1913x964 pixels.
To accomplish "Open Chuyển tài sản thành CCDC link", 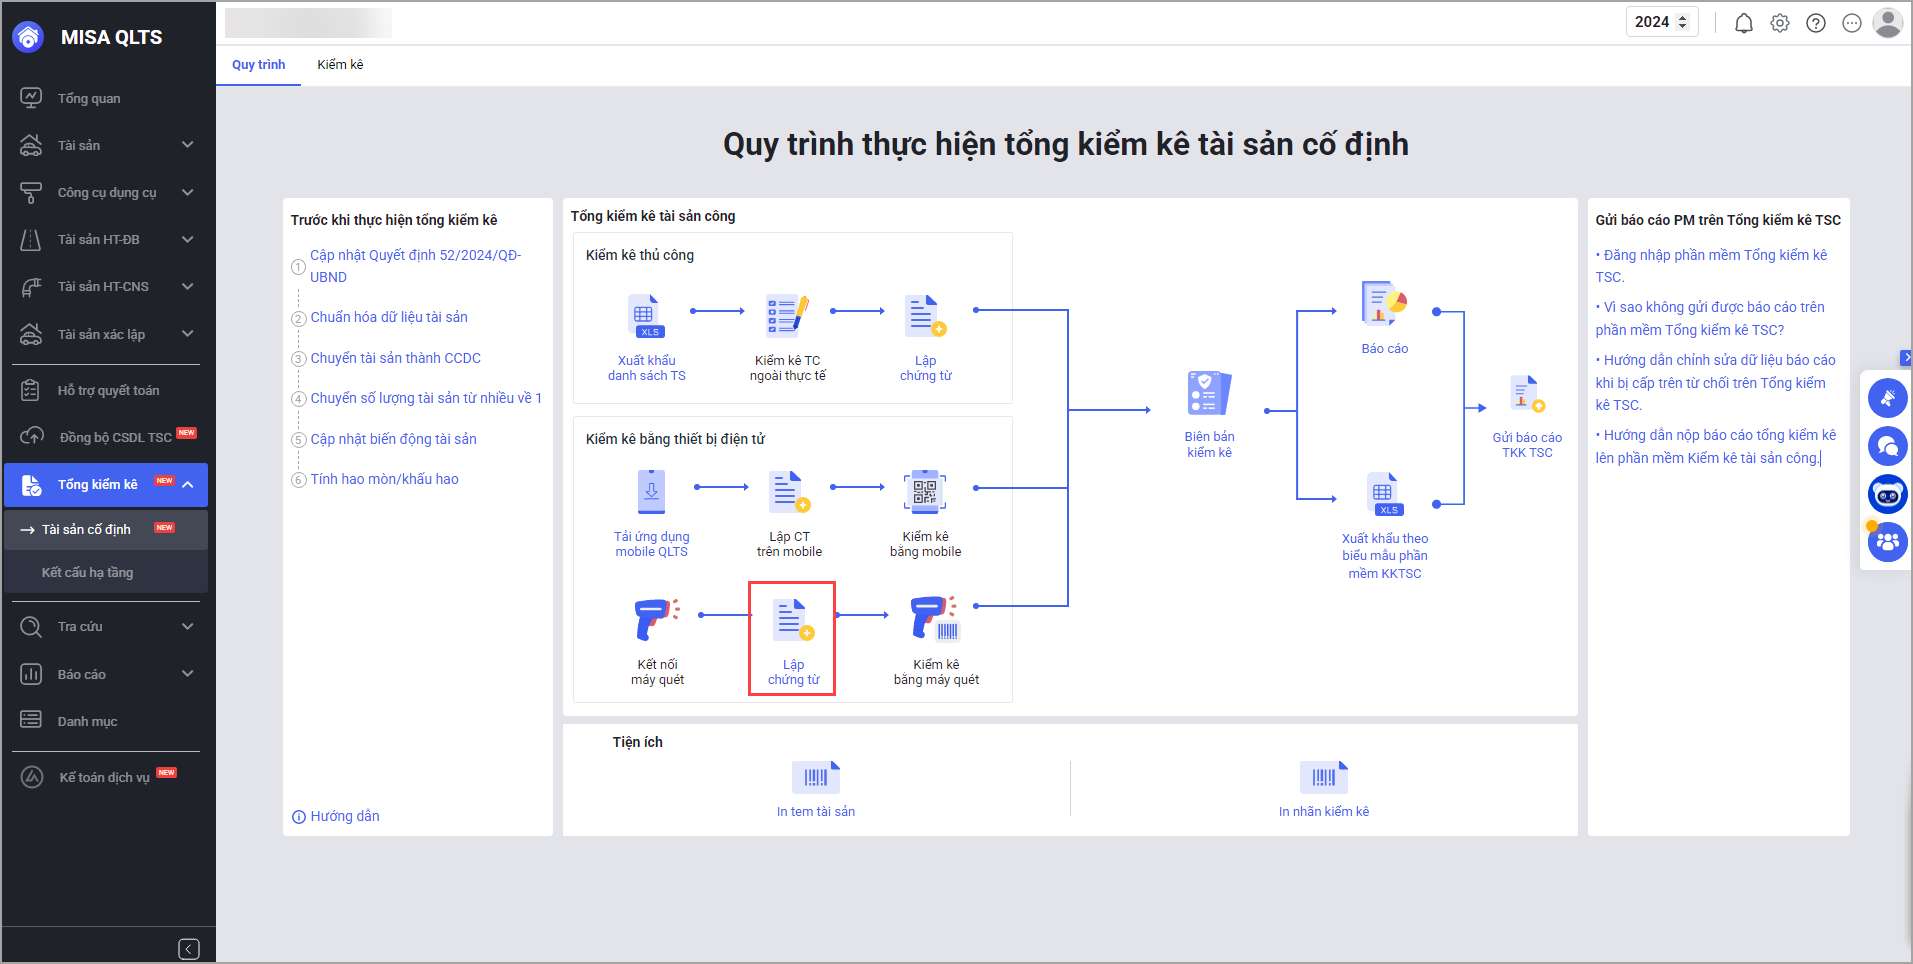I will (395, 358).
